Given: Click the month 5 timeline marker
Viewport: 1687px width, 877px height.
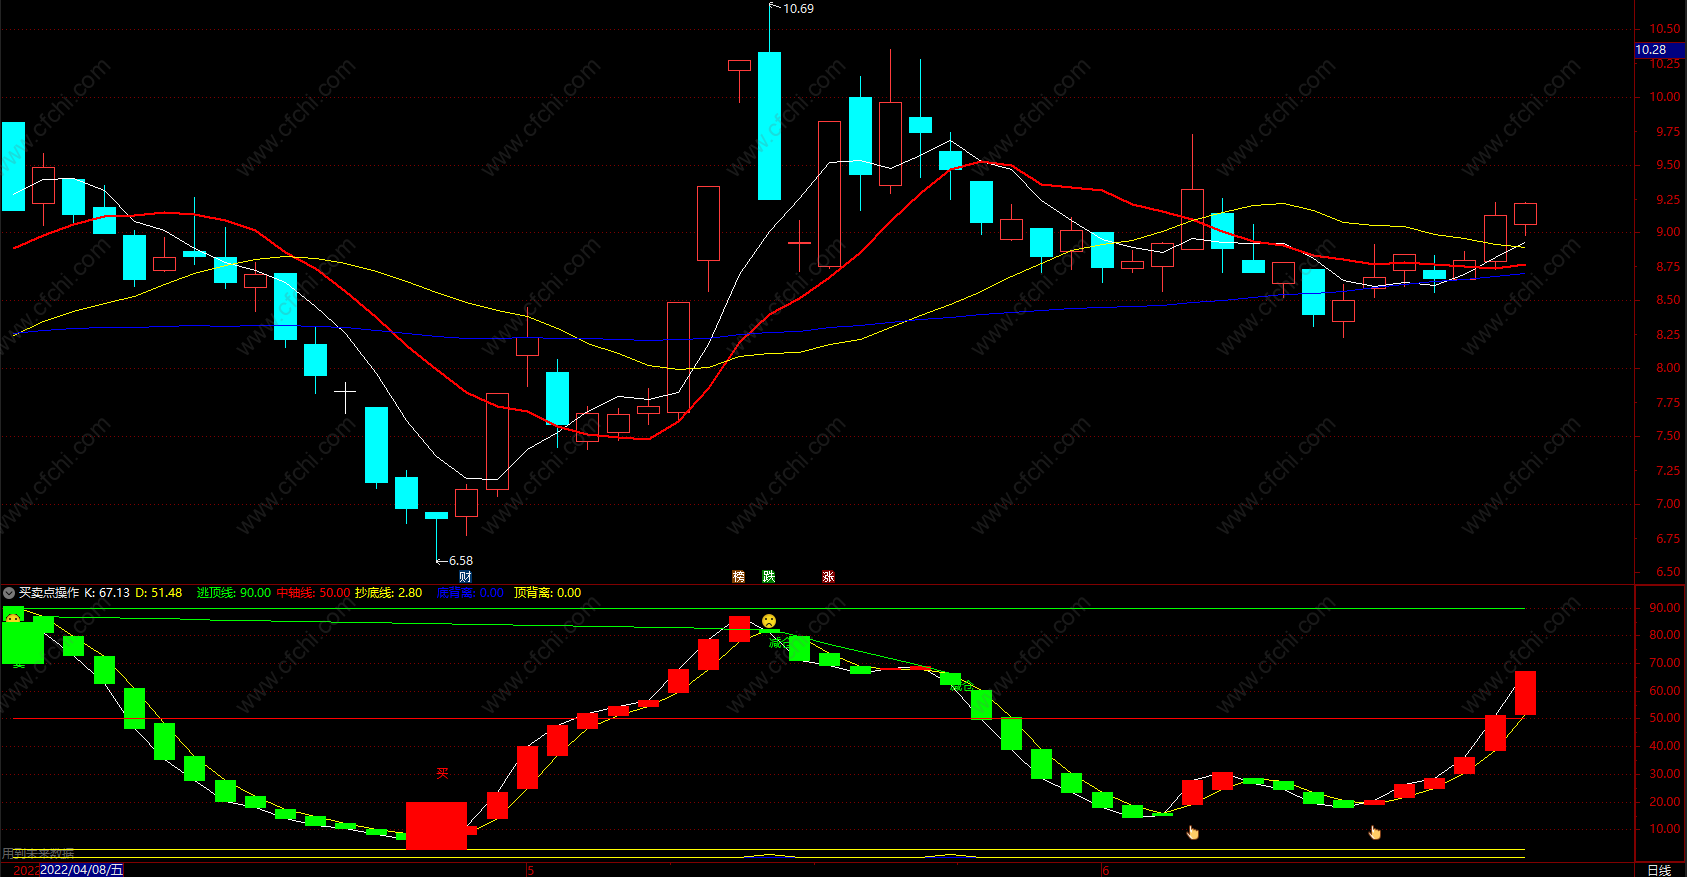Looking at the screenshot, I should [x=531, y=871].
